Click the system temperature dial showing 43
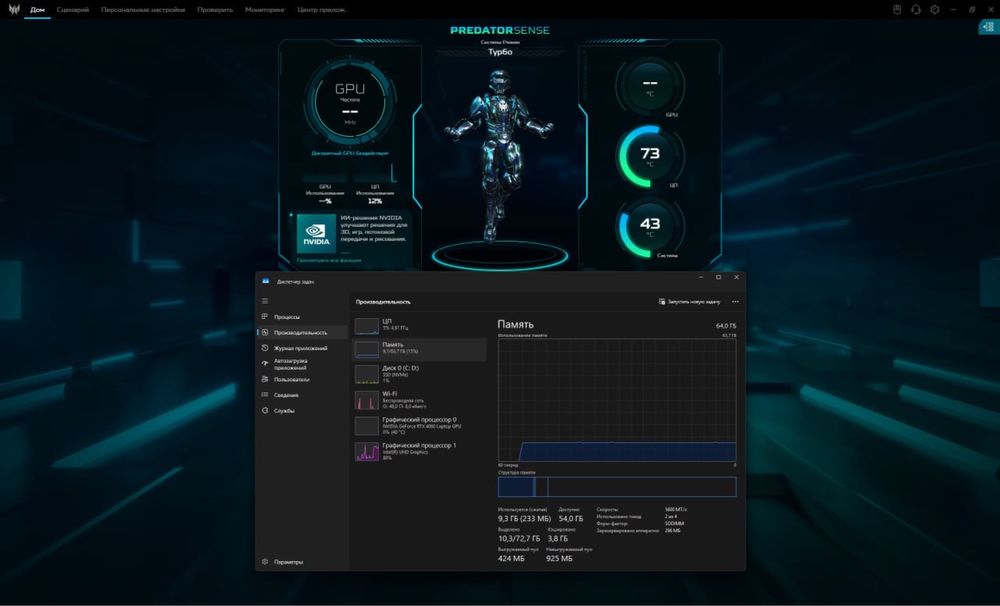Image resolution: width=1000 pixels, height=606 pixels. [650, 226]
